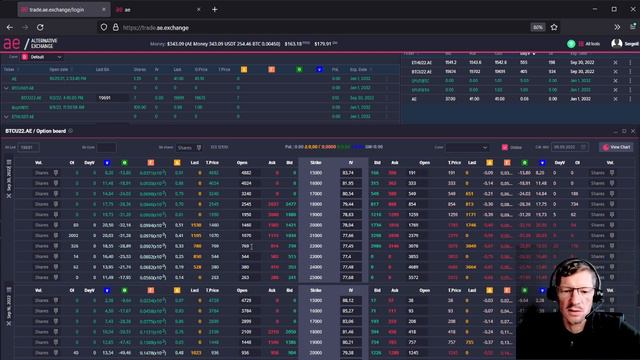Select ETHU22.AE in the watchlist
Screen dimensions: 640x360
(422, 62)
